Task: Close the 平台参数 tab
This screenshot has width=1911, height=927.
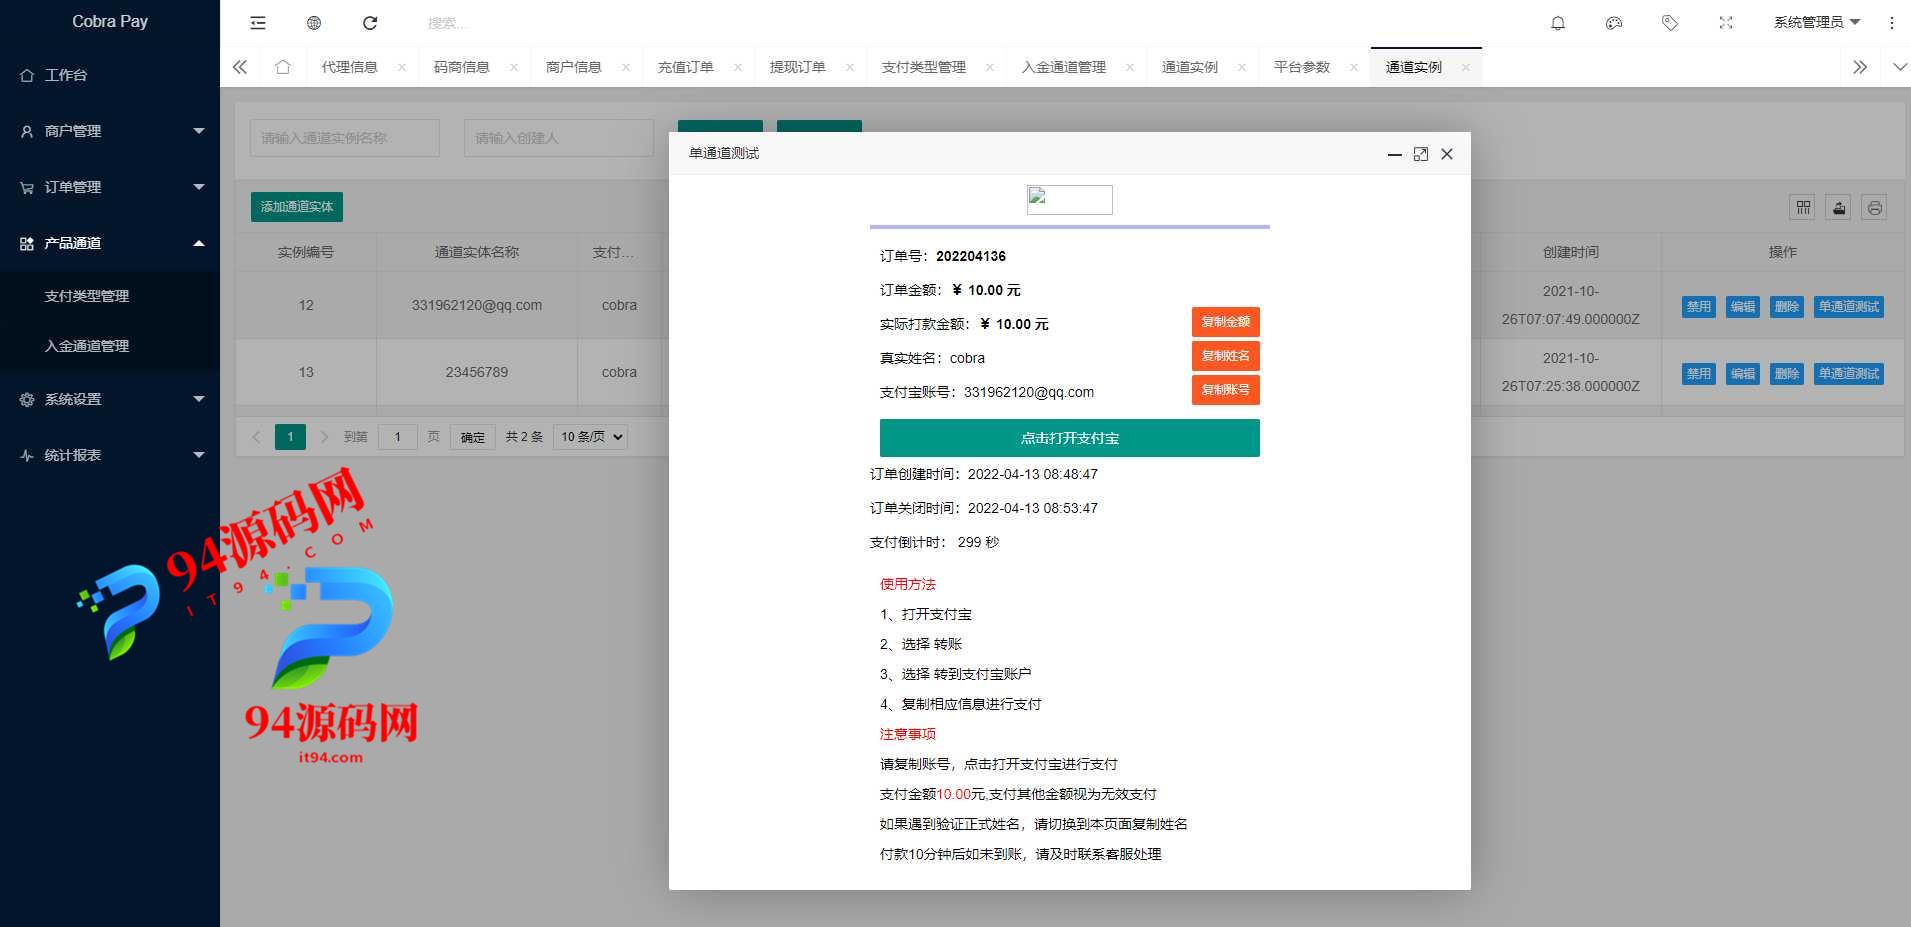Action: coord(1354,67)
